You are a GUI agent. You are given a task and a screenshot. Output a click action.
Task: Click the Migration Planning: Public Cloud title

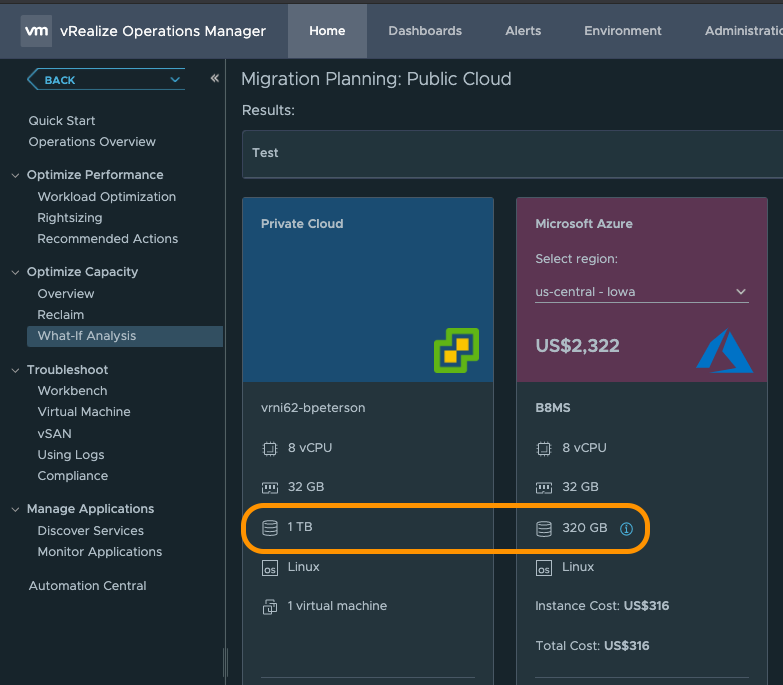pos(376,79)
